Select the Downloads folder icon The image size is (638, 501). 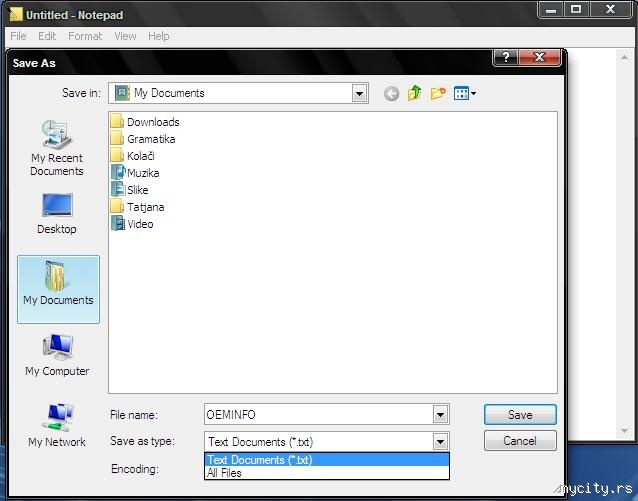pyautogui.click(x=117, y=122)
